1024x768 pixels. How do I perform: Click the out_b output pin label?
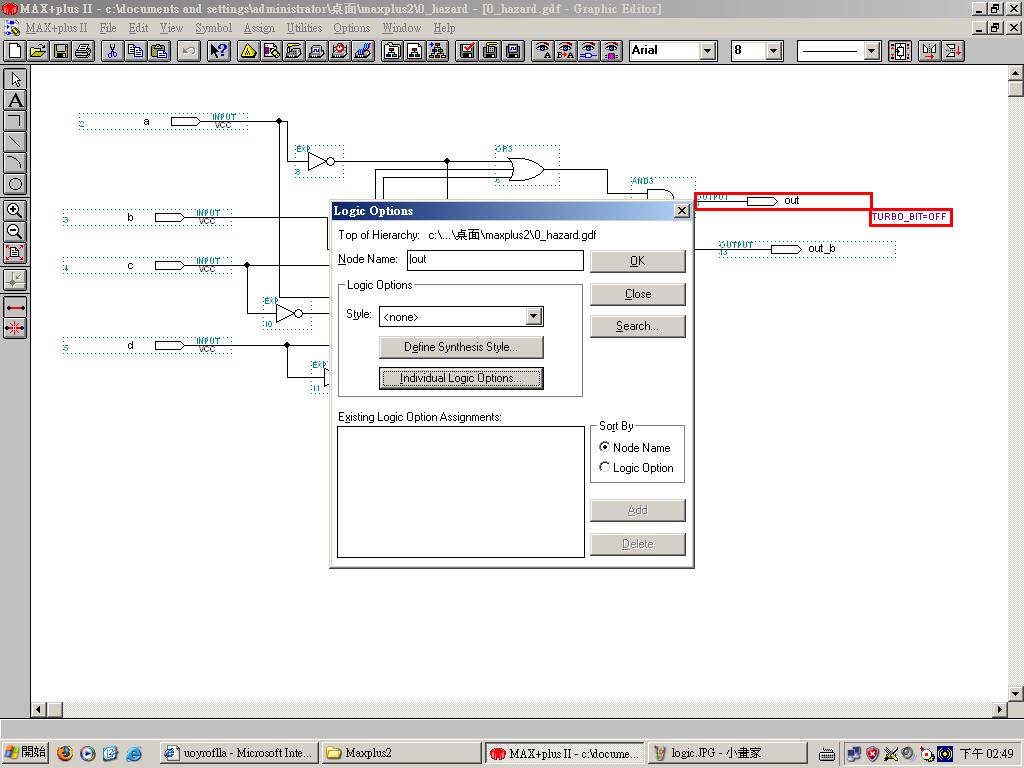click(822, 248)
